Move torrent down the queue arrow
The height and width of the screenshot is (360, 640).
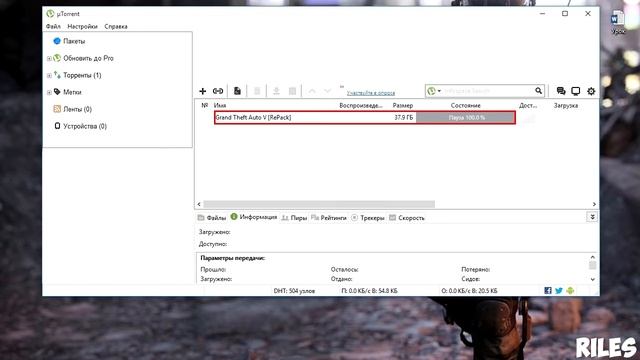coord(328,91)
